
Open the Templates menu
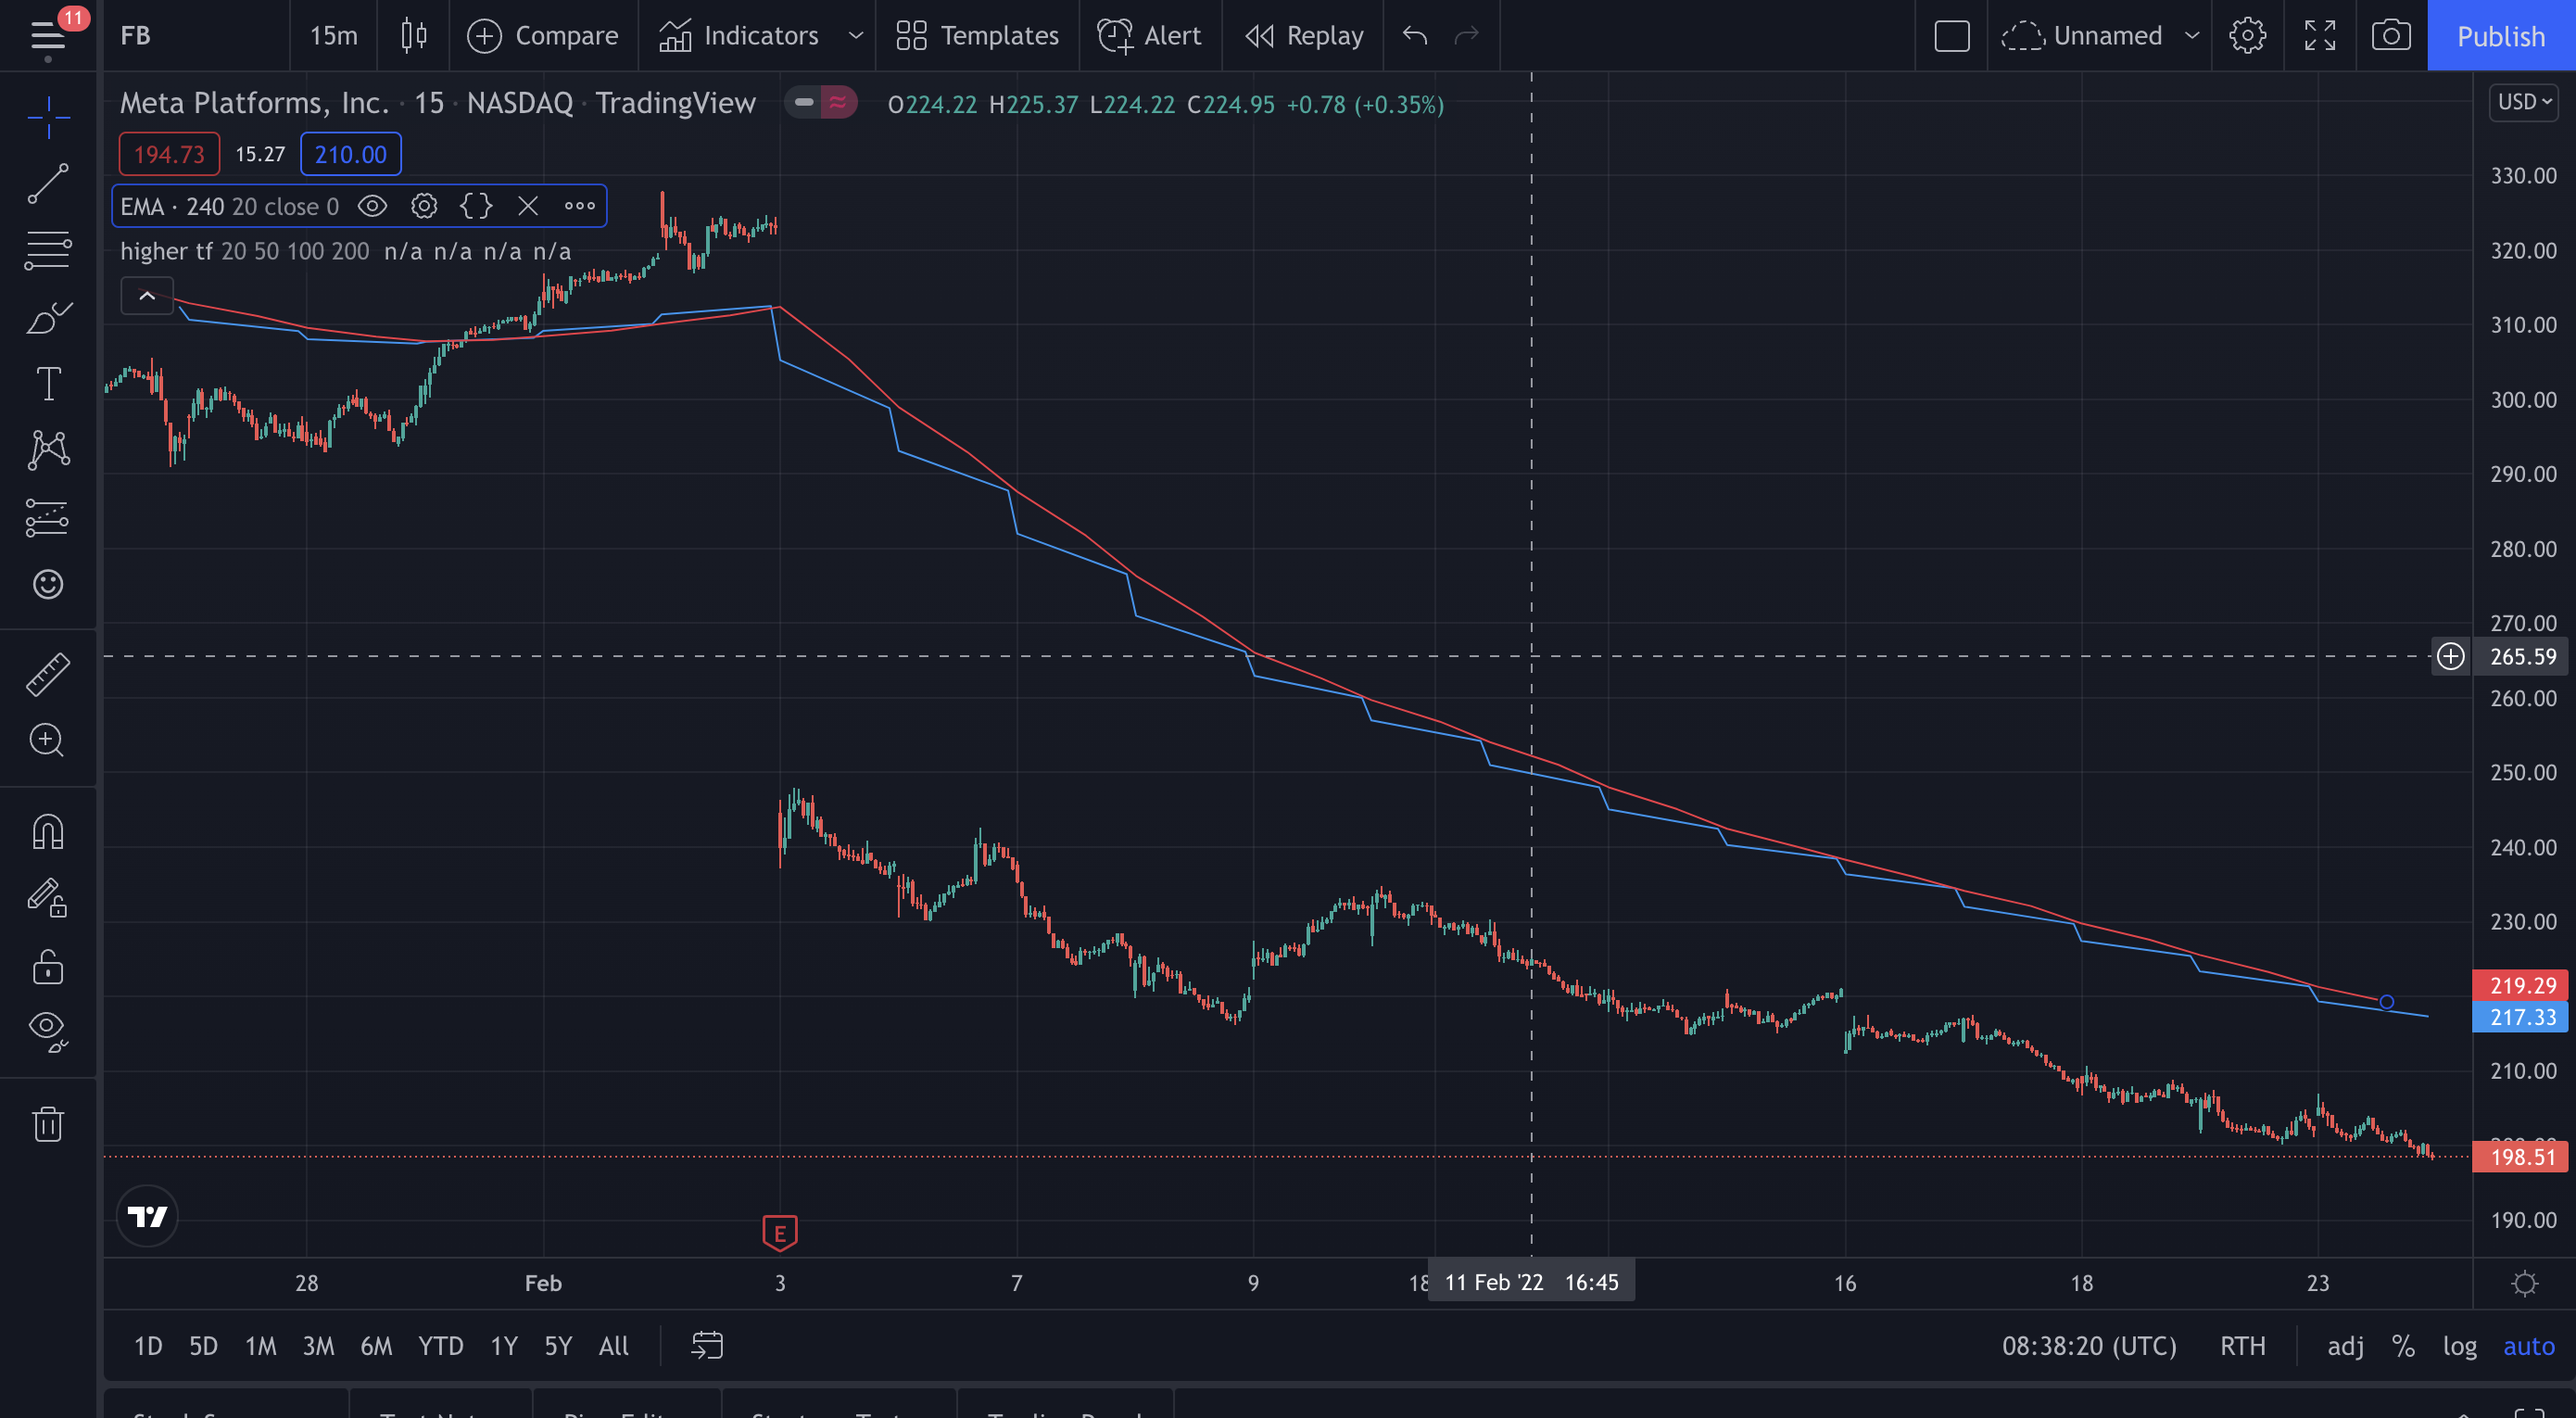(978, 36)
